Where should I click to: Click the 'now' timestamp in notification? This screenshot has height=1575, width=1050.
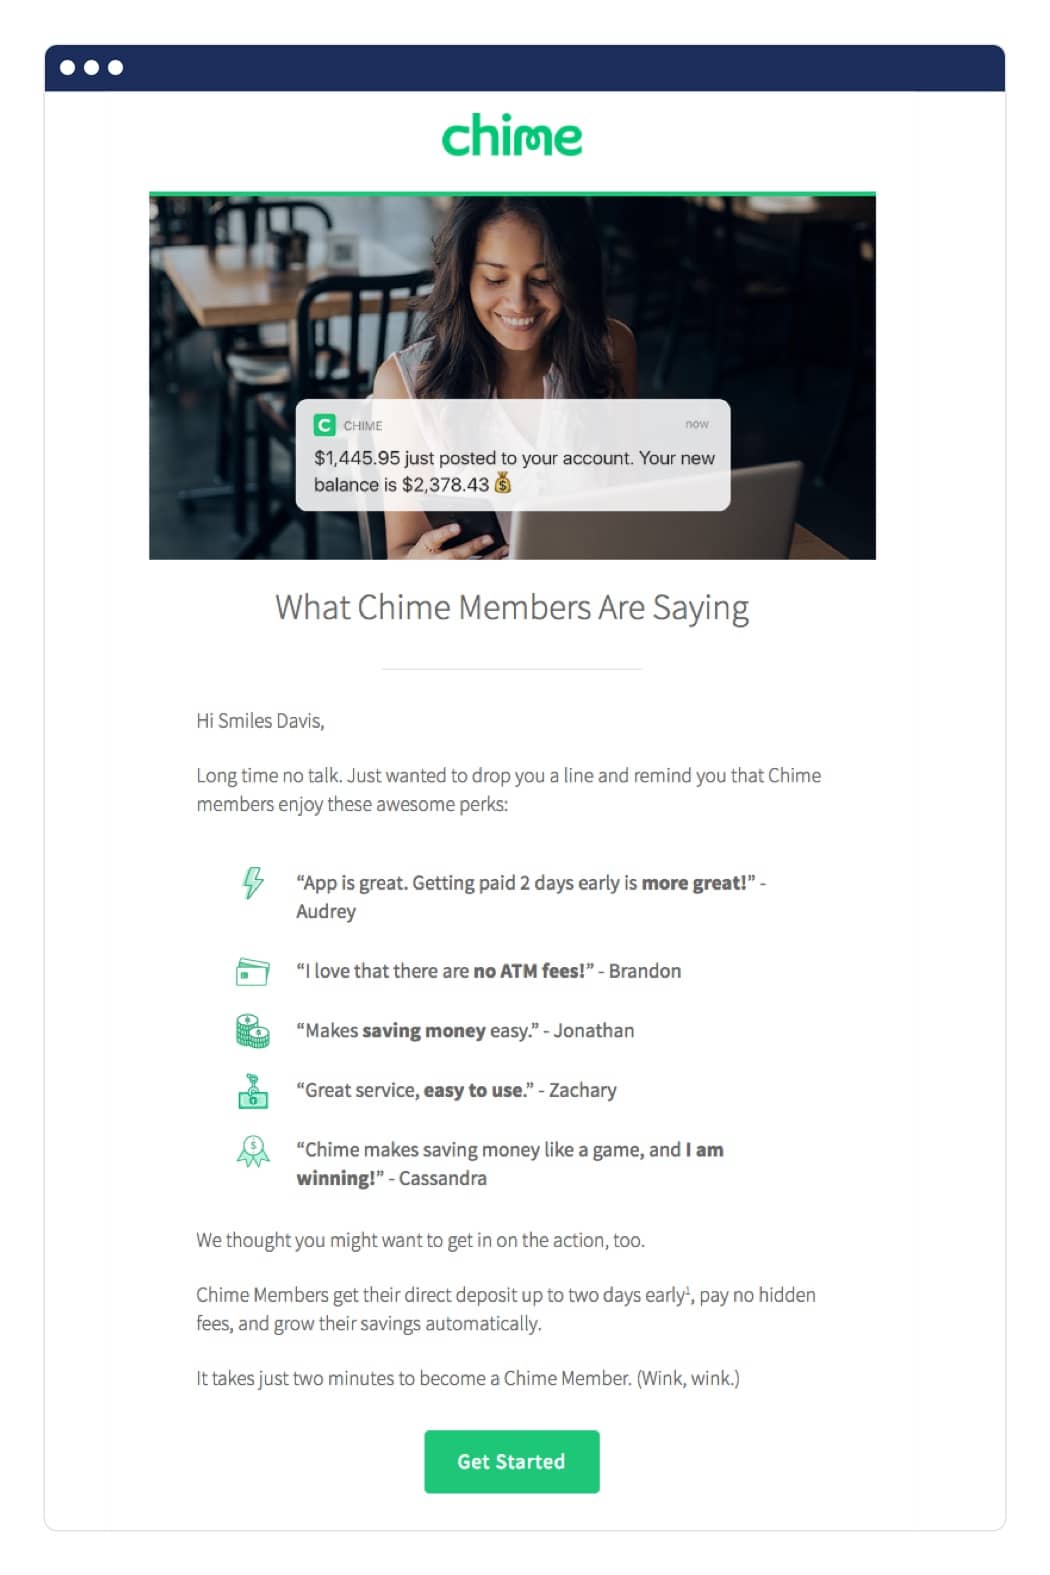[697, 424]
